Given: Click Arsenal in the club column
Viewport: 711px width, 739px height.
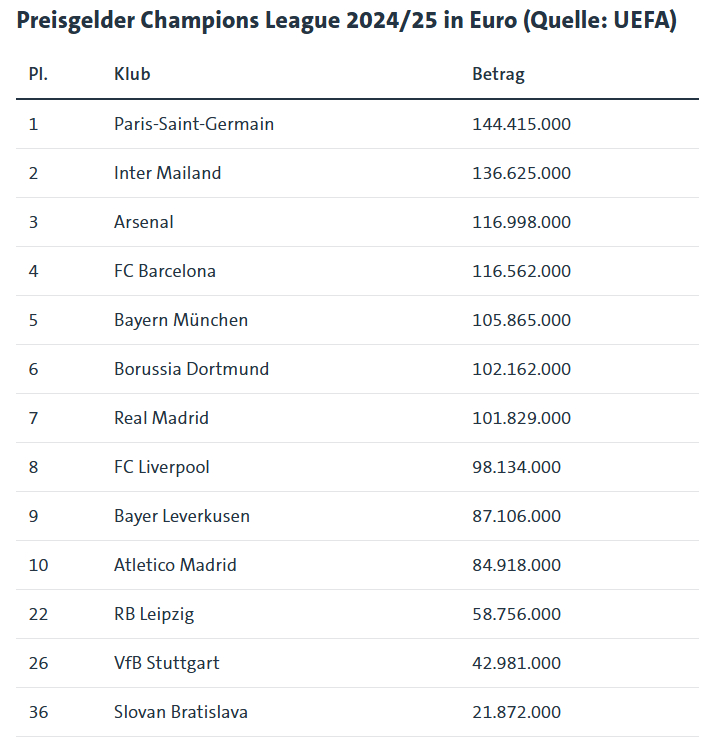Looking at the screenshot, I should [143, 222].
